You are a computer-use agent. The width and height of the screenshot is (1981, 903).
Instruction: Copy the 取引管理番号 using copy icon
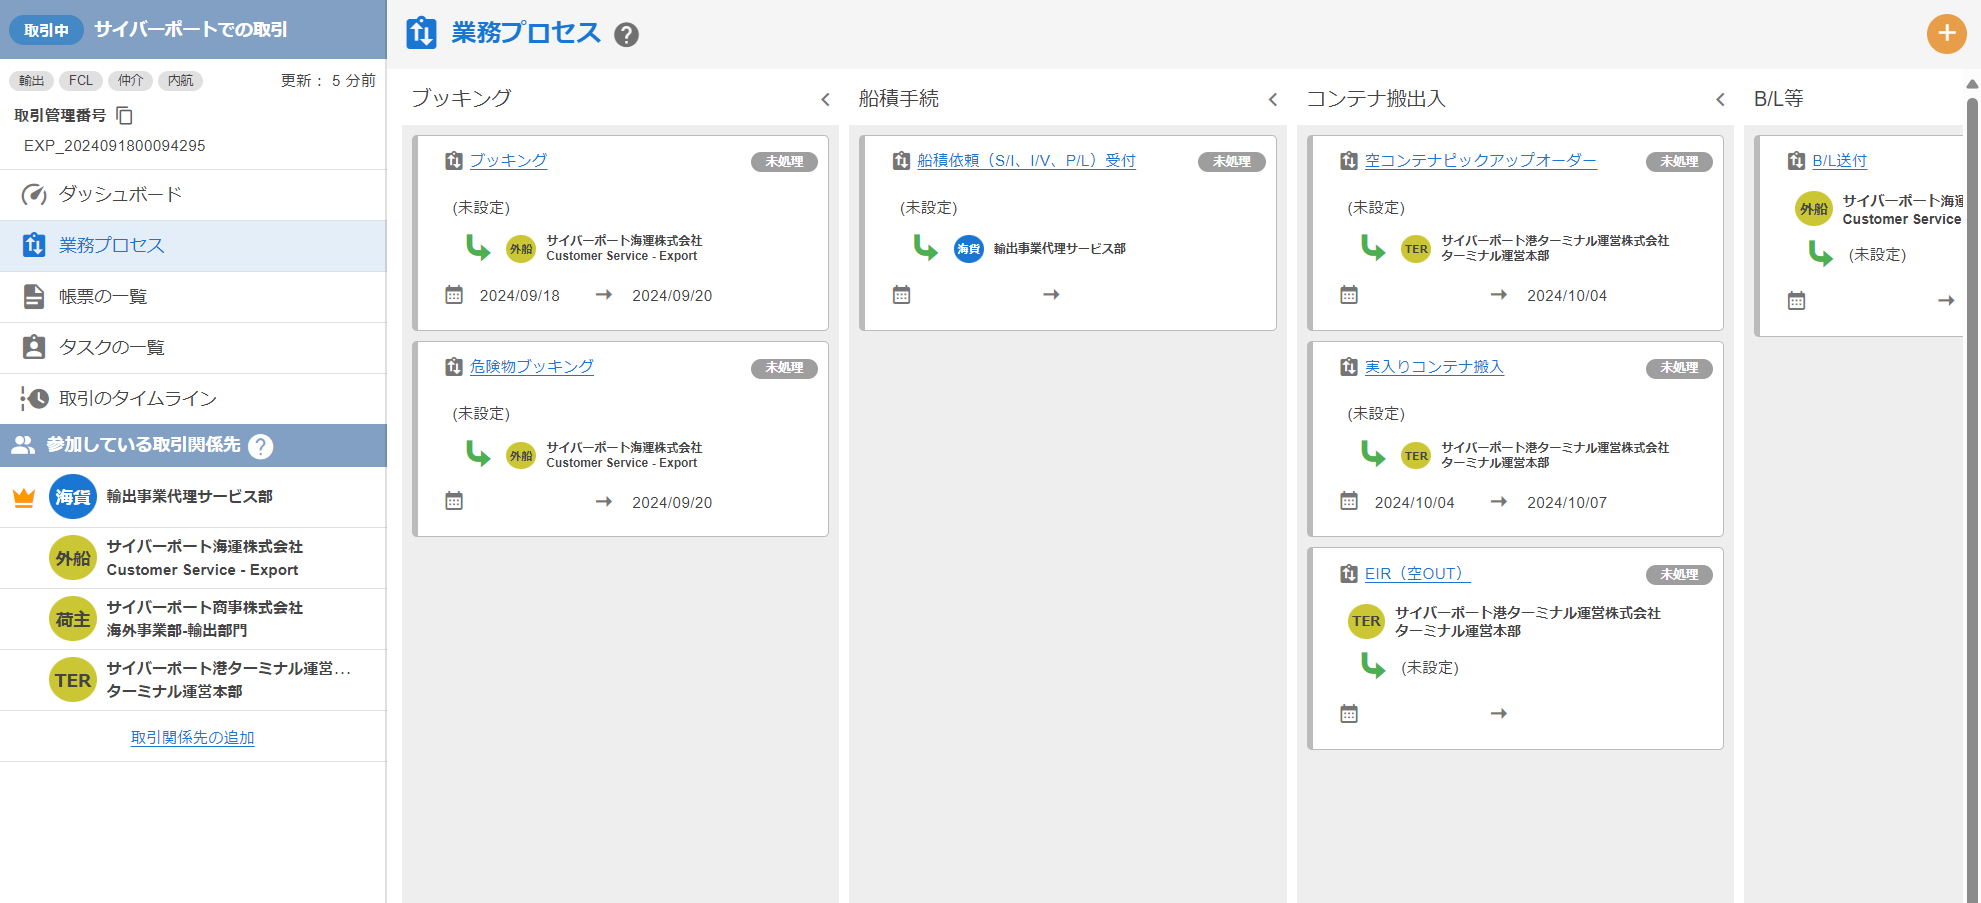click(x=125, y=116)
